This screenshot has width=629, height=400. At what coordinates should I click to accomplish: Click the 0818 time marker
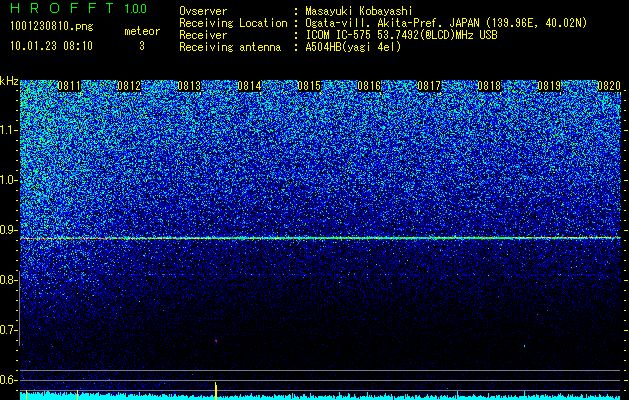pyautogui.click(x=489, y=86)
